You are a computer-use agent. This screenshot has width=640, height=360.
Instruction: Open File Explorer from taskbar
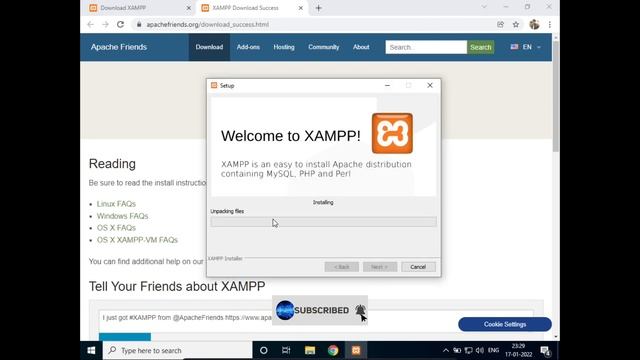pos(310,351)
